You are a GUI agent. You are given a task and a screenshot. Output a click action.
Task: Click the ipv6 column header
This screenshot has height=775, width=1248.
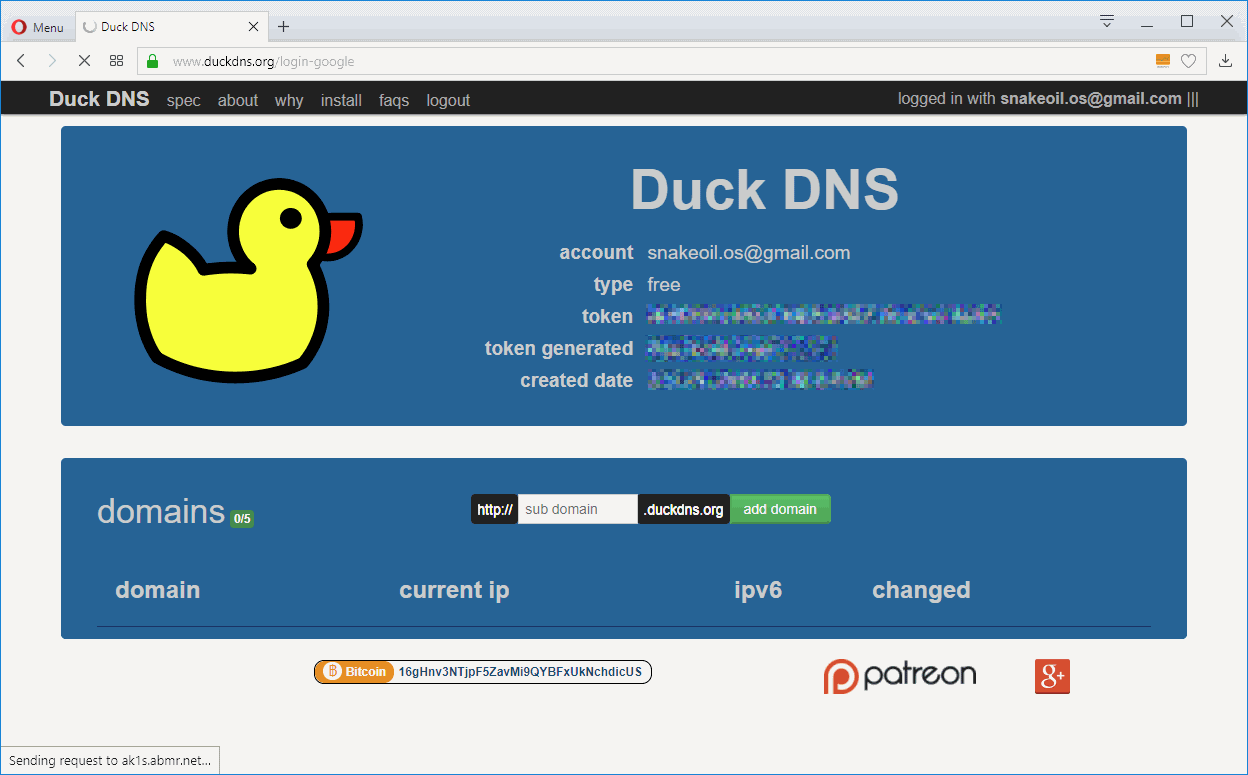758,590
